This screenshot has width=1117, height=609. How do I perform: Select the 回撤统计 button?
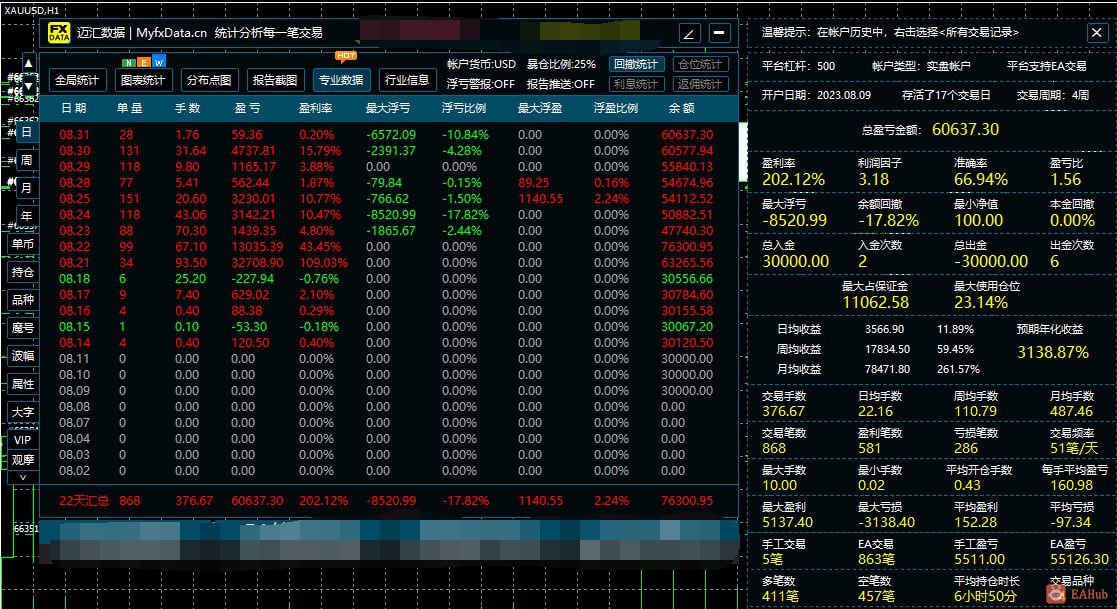click(636, 64)
